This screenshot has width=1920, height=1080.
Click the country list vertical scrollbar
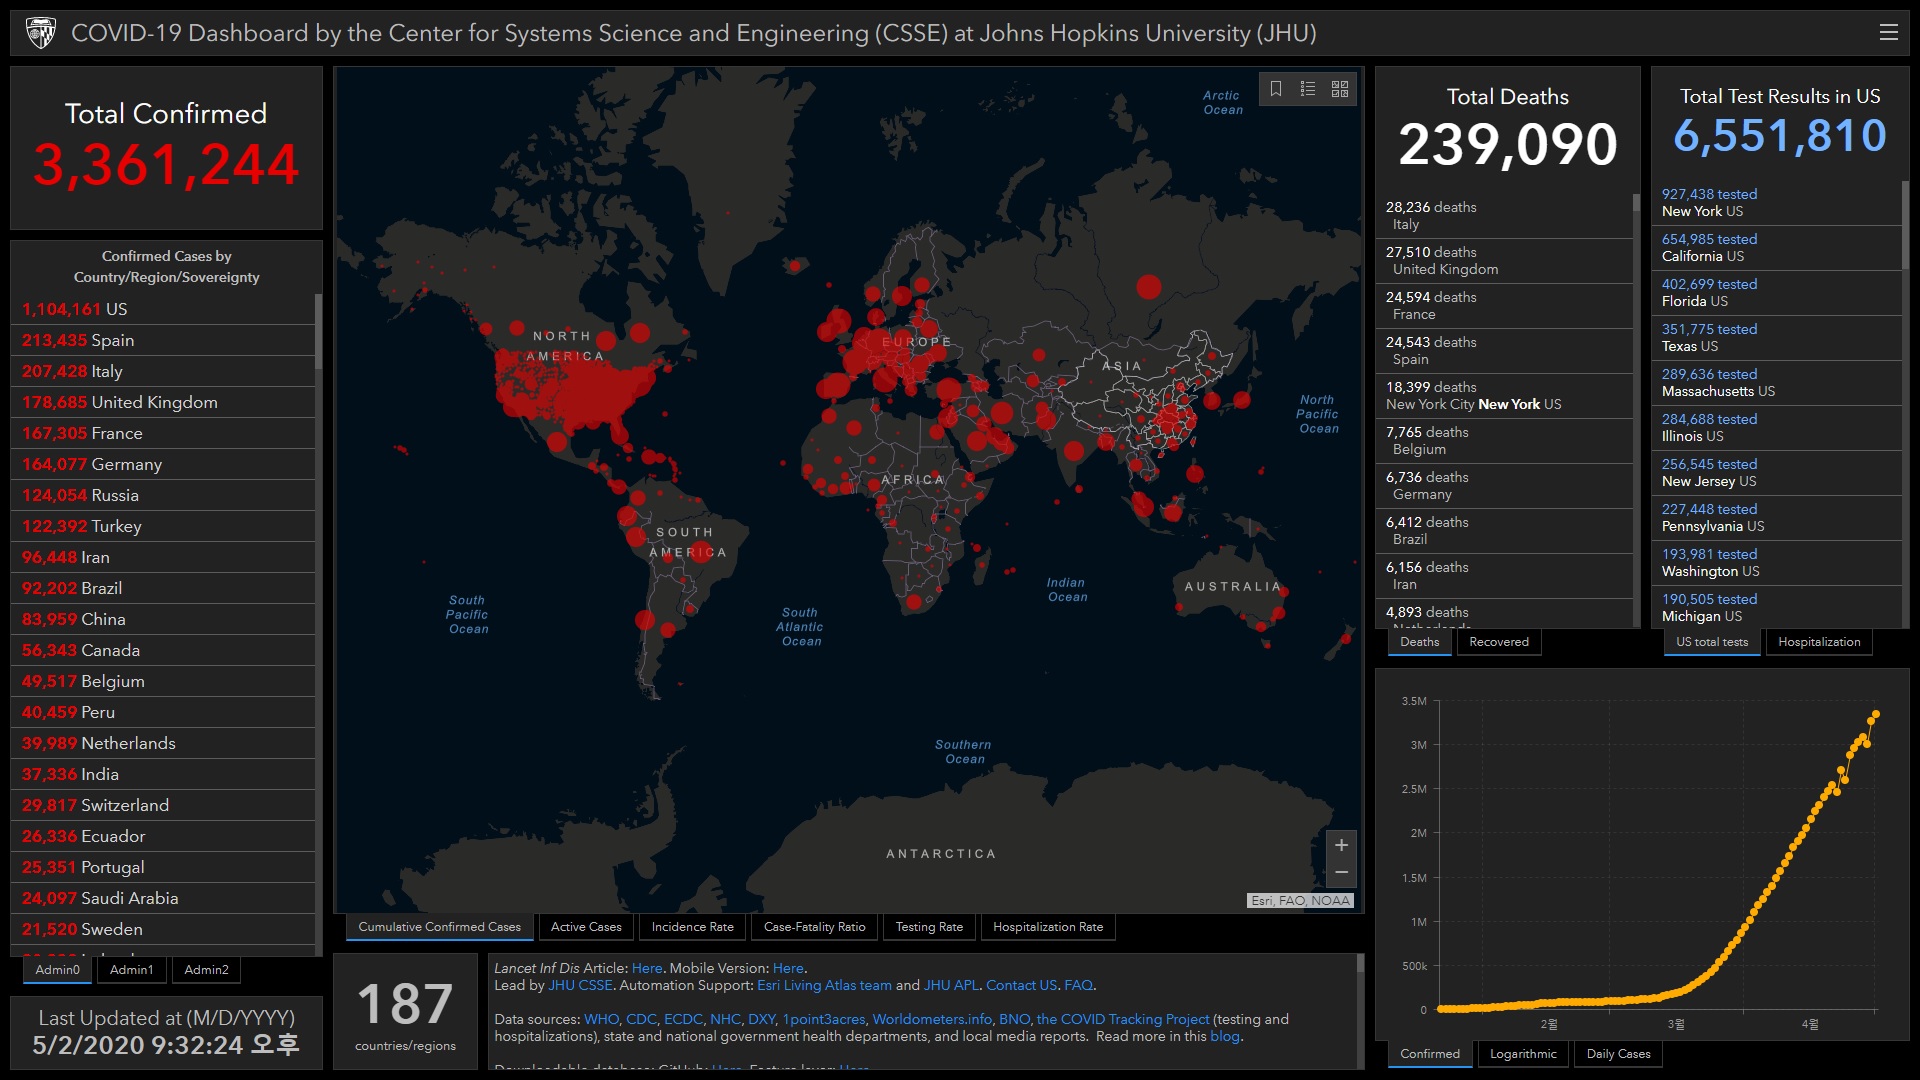coord(318,332)
